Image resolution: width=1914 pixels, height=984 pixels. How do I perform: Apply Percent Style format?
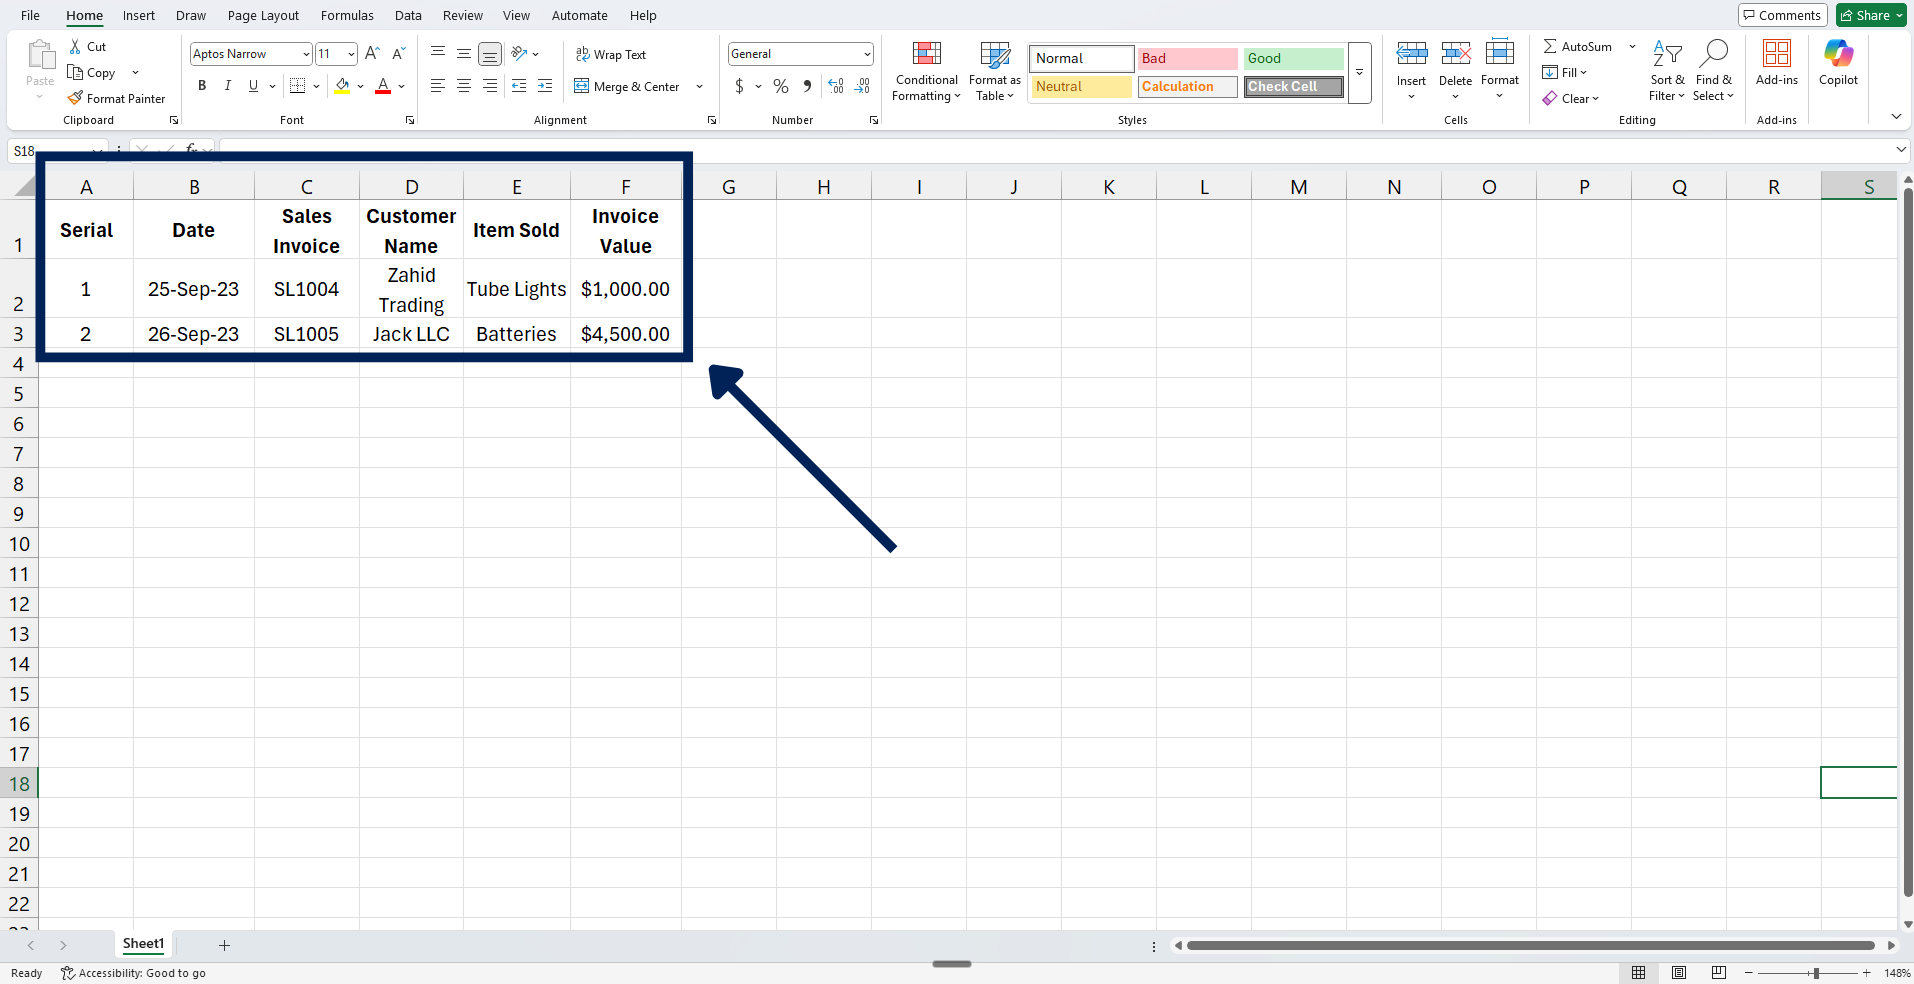coord(781,86)
